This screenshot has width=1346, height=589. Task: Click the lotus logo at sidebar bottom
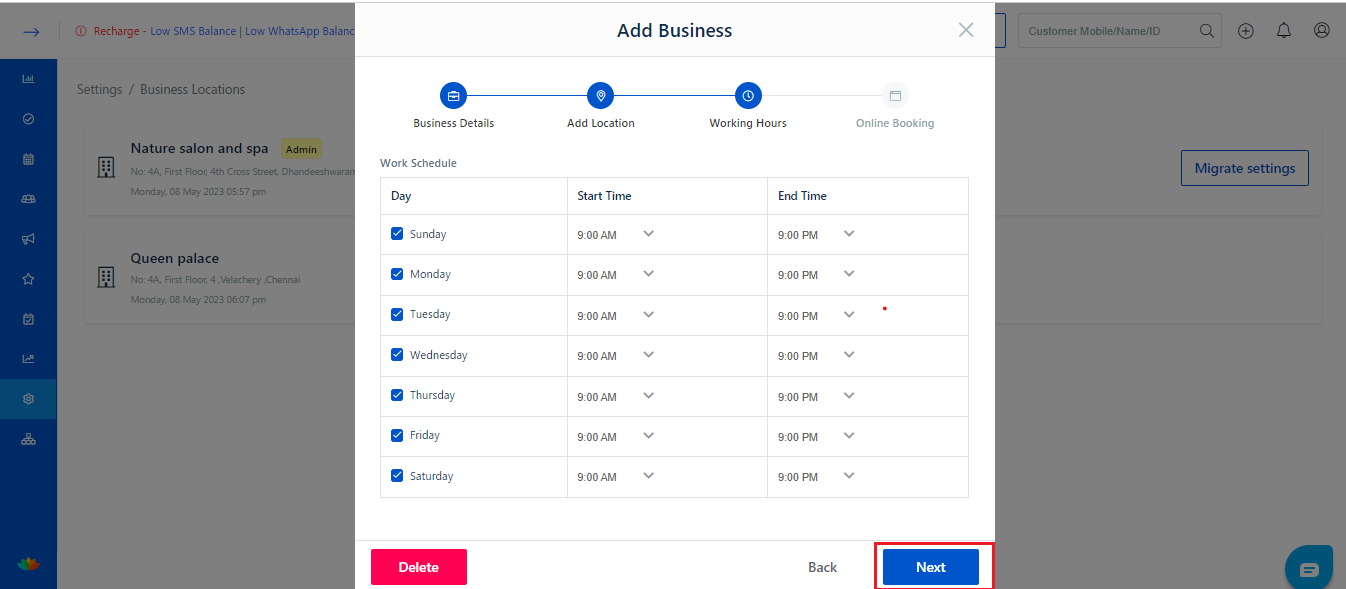[x=28, y=564]
